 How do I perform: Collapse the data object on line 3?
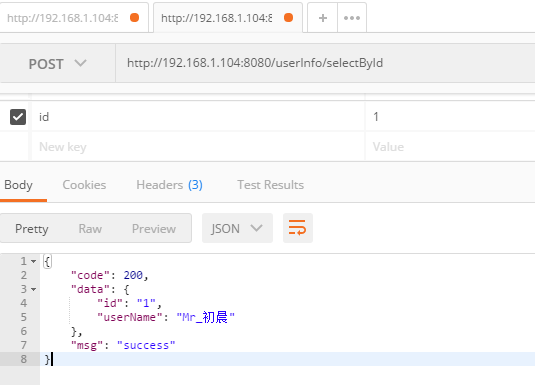[x=33, y=289]
